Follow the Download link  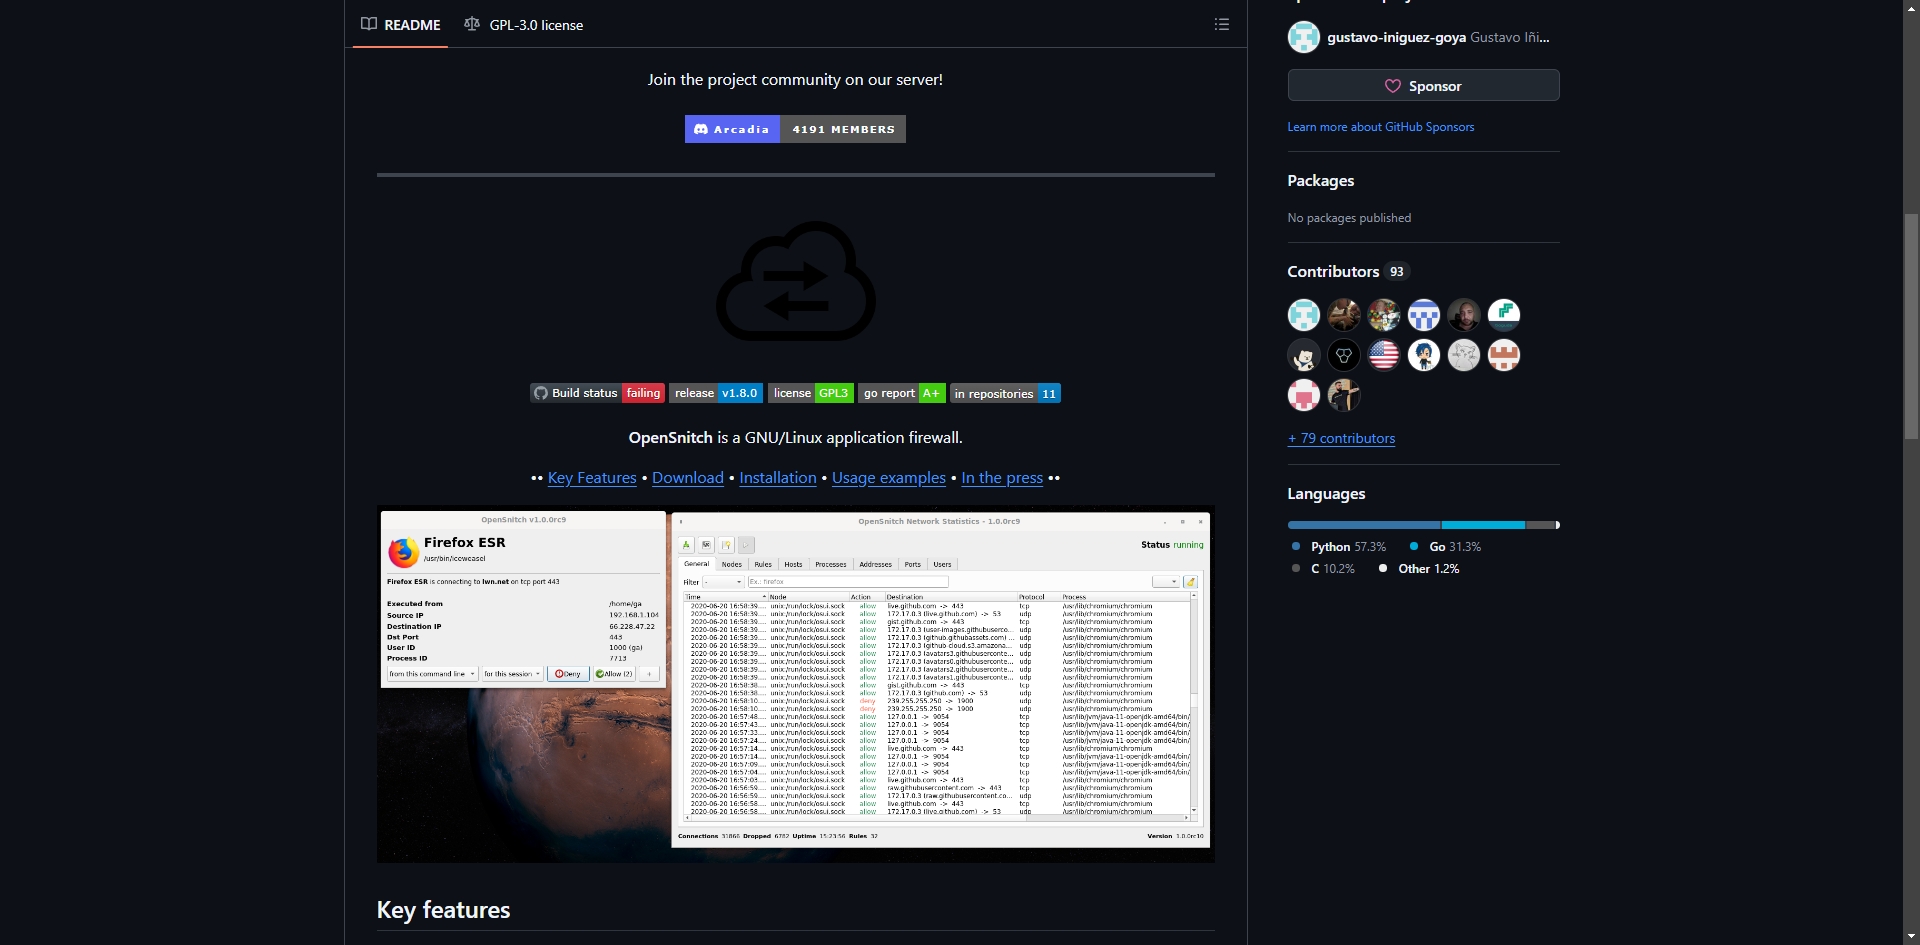[688, 478]
